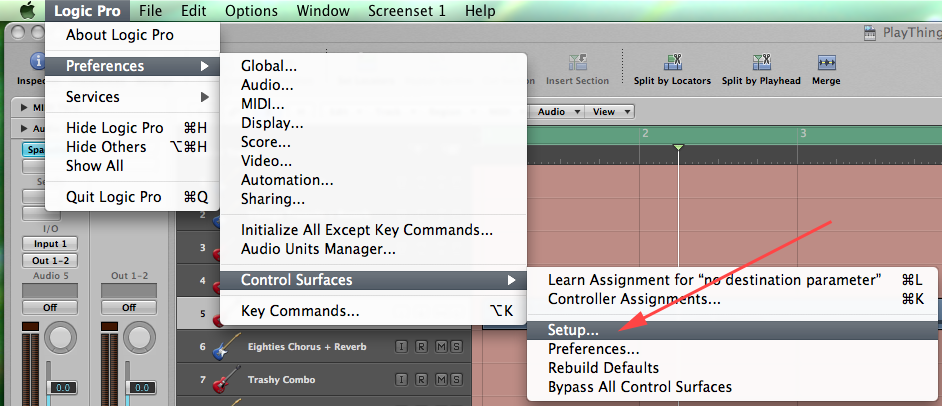Click the Off automation button under Audio 5
This screenshot has width=942, height=406.
49,307
